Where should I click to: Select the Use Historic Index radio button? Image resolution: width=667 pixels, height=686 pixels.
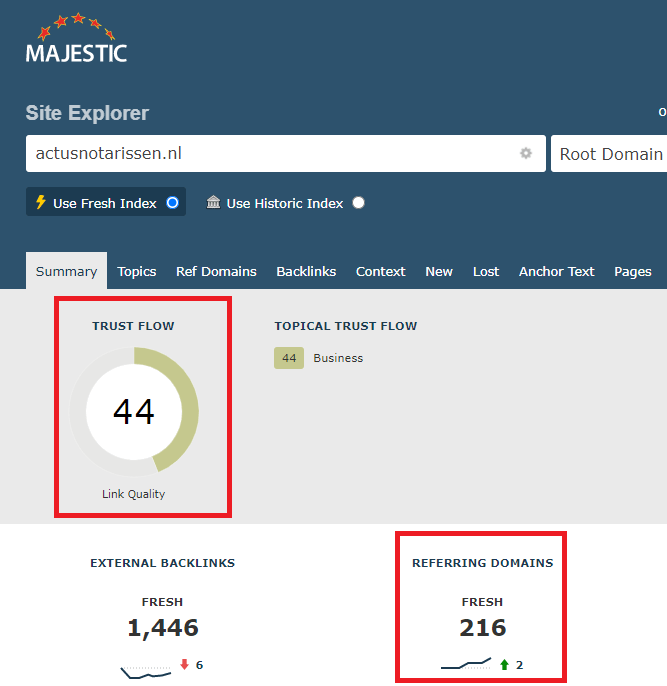click(358, 203)
